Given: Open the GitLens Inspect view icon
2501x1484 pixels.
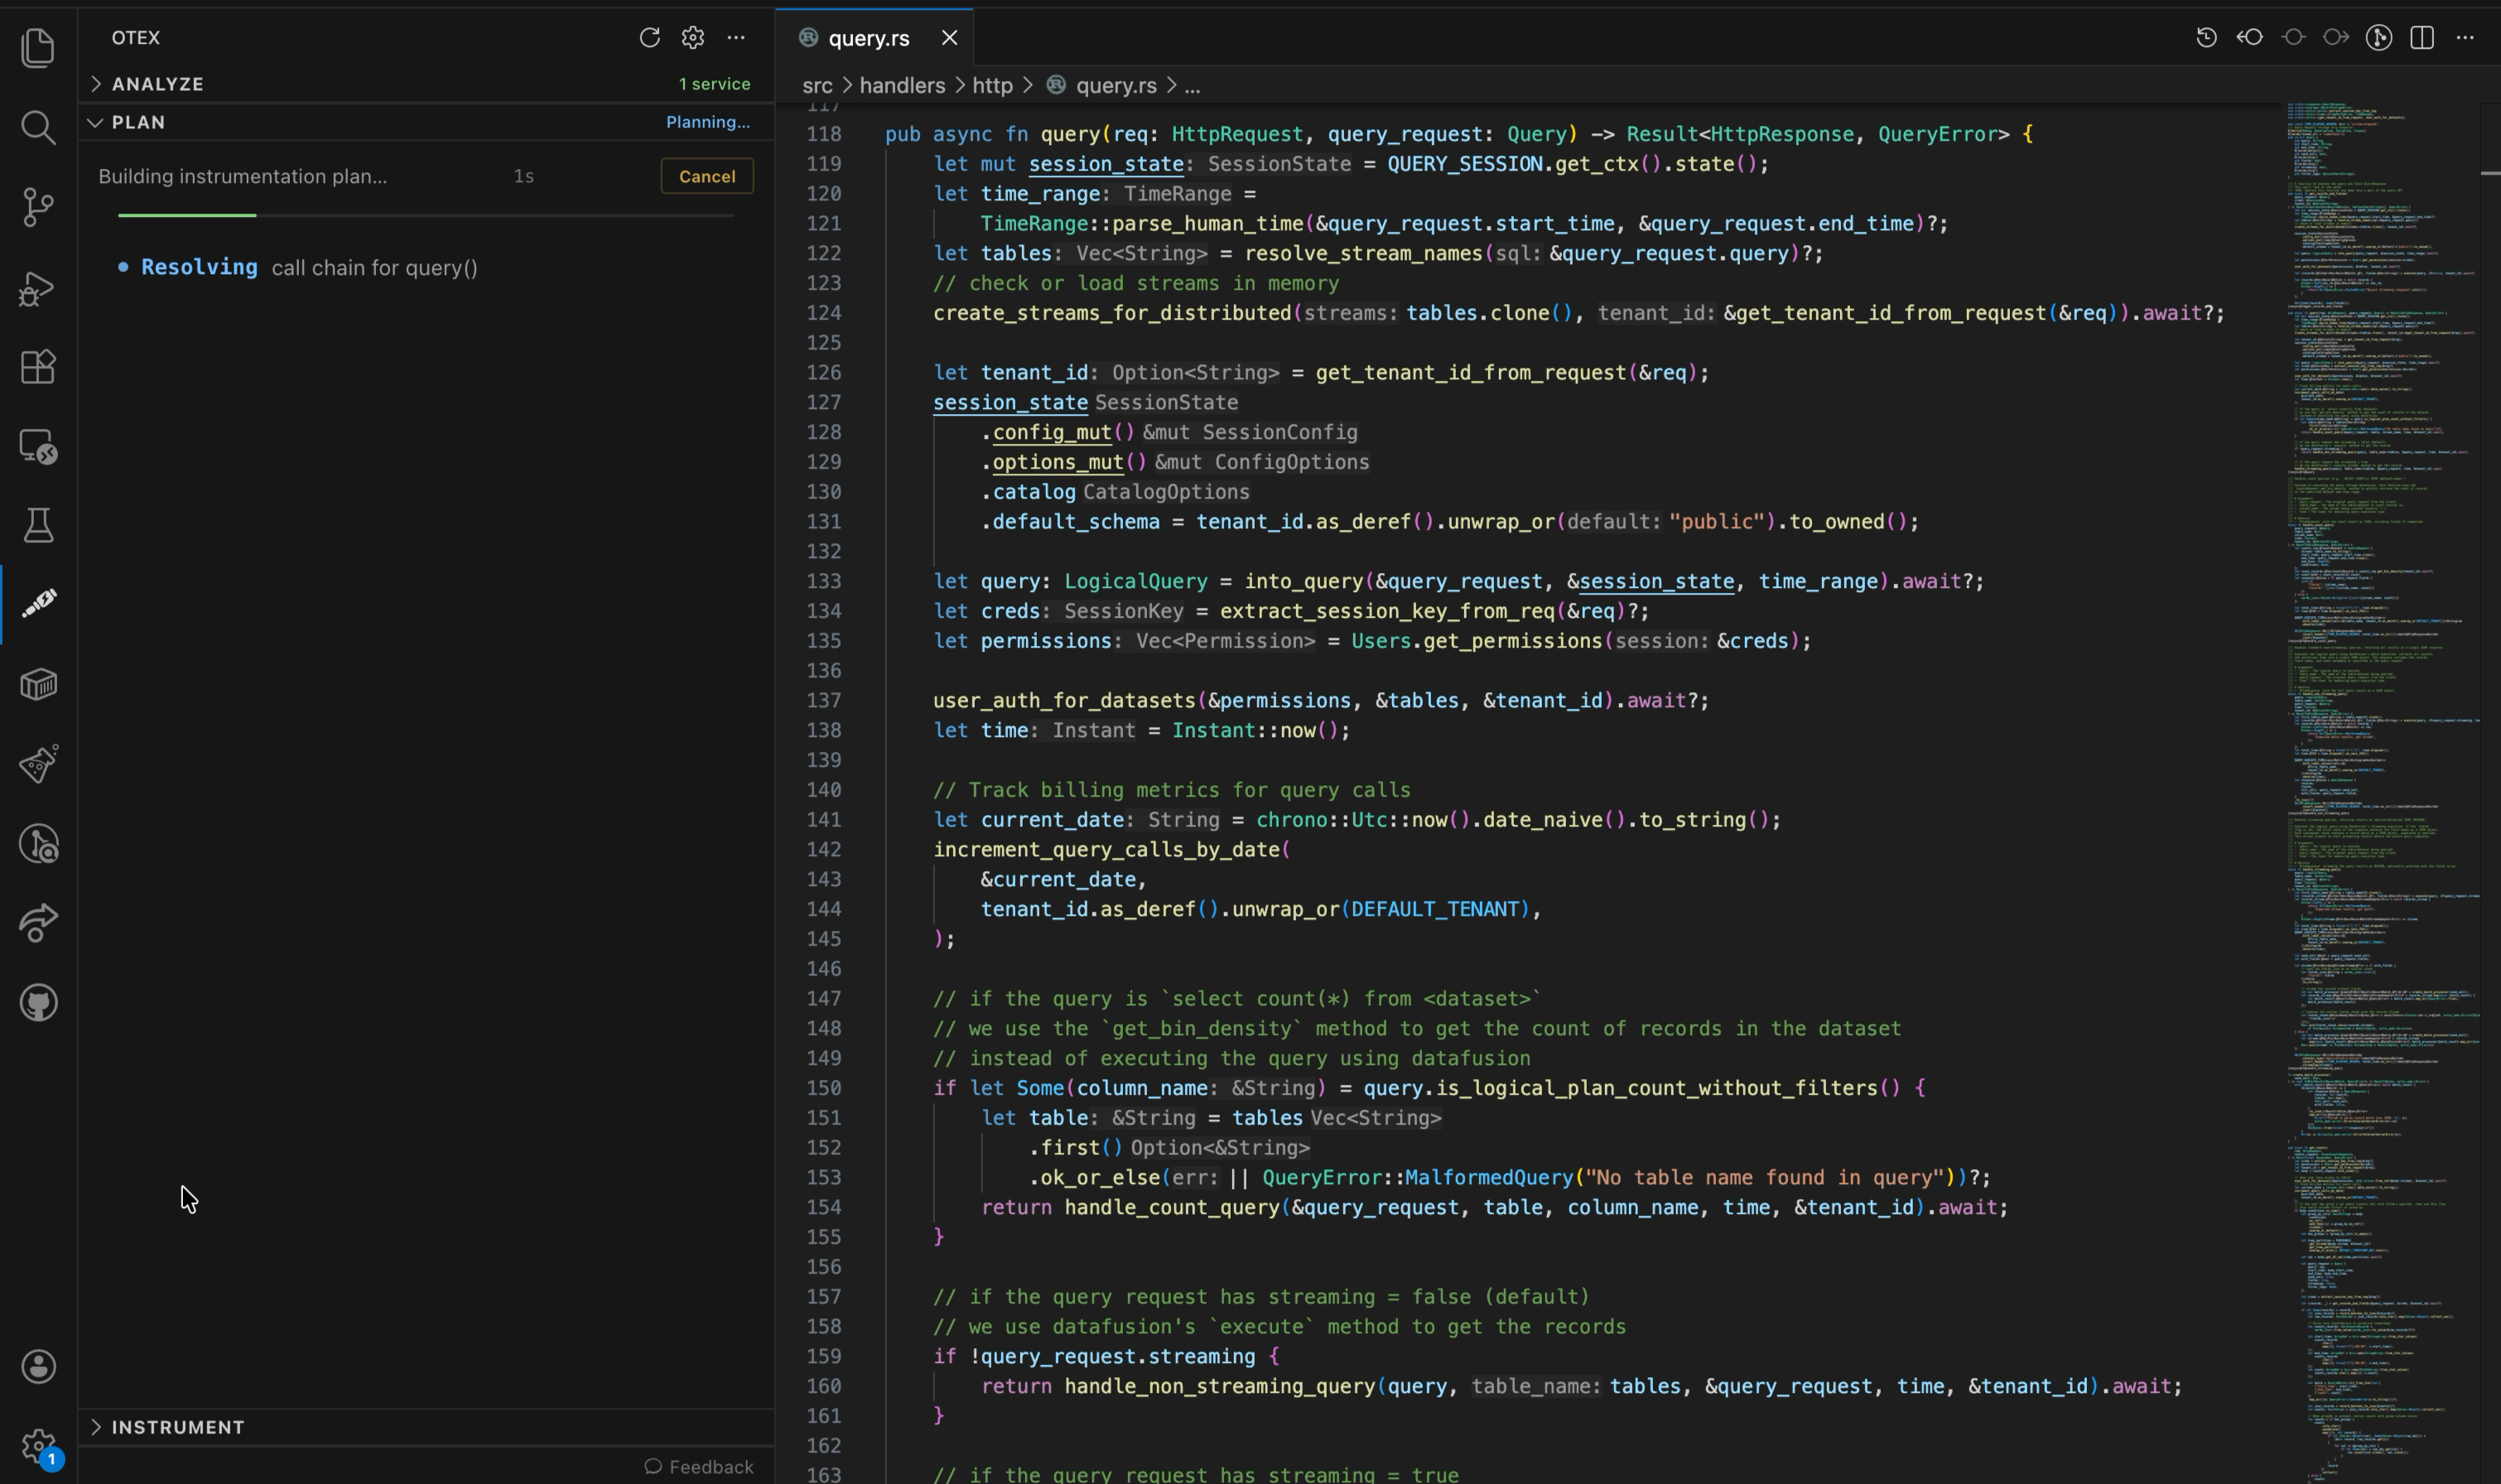Looking at the screenshot, I should coord(38,844).
